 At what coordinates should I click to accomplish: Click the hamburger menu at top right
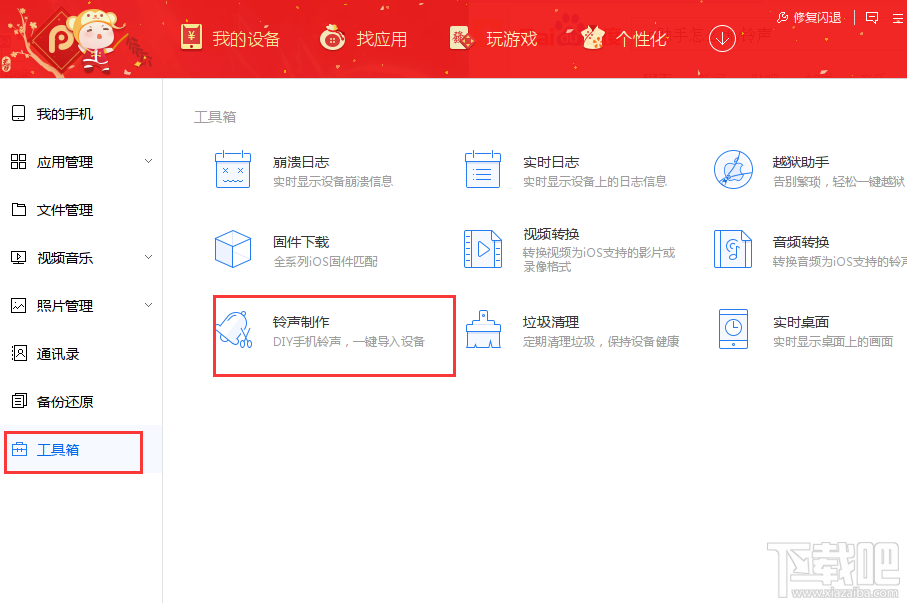(897, 17)
